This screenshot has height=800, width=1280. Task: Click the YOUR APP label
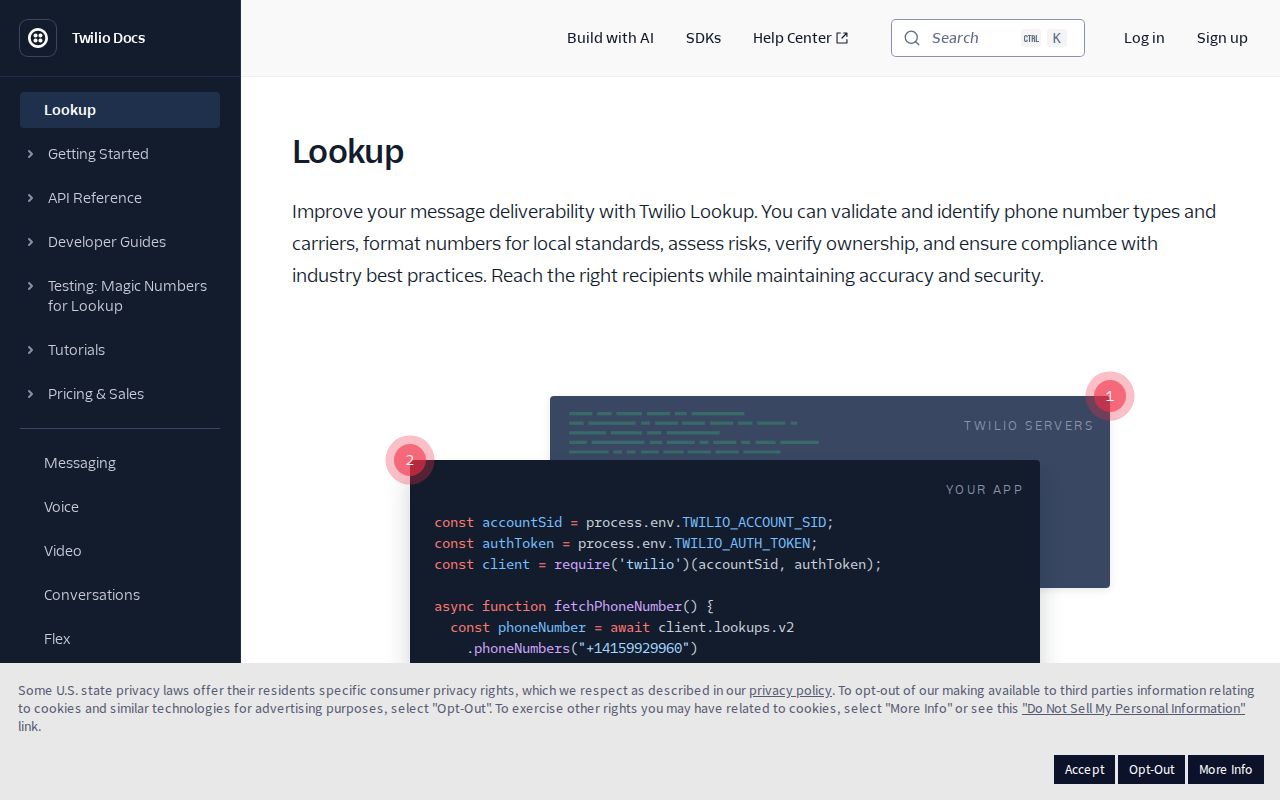984,489
